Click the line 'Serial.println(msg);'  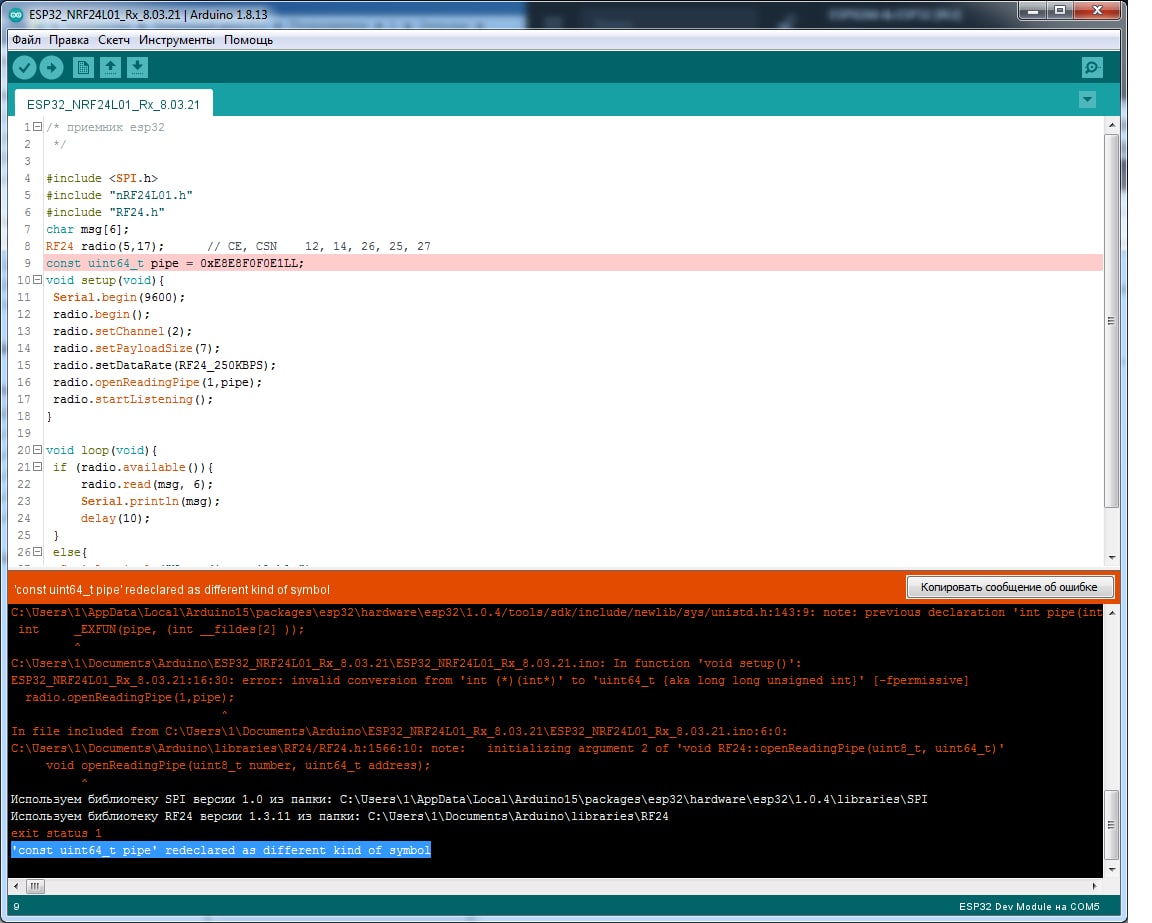[151, 501]
